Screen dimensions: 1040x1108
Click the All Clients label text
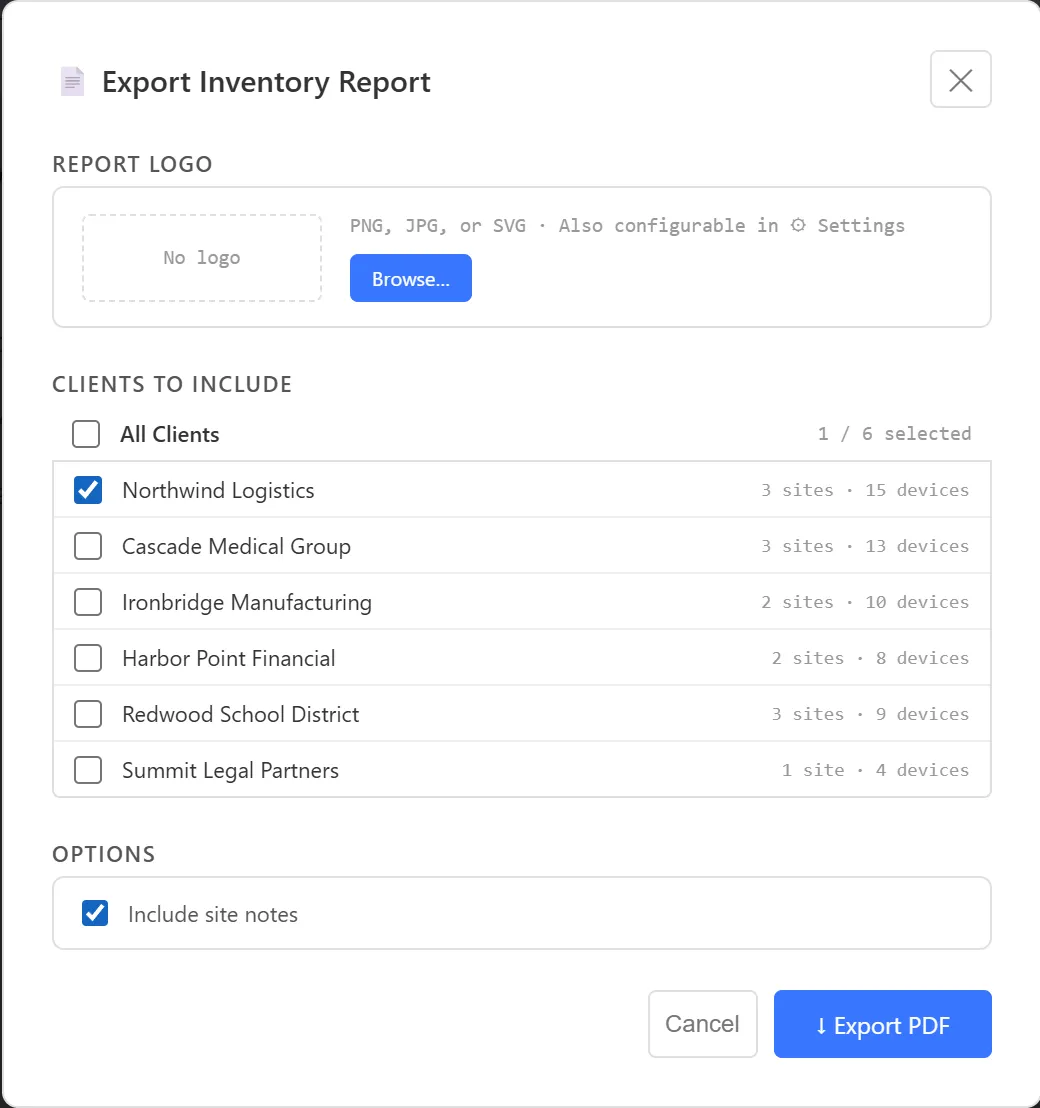170,434
